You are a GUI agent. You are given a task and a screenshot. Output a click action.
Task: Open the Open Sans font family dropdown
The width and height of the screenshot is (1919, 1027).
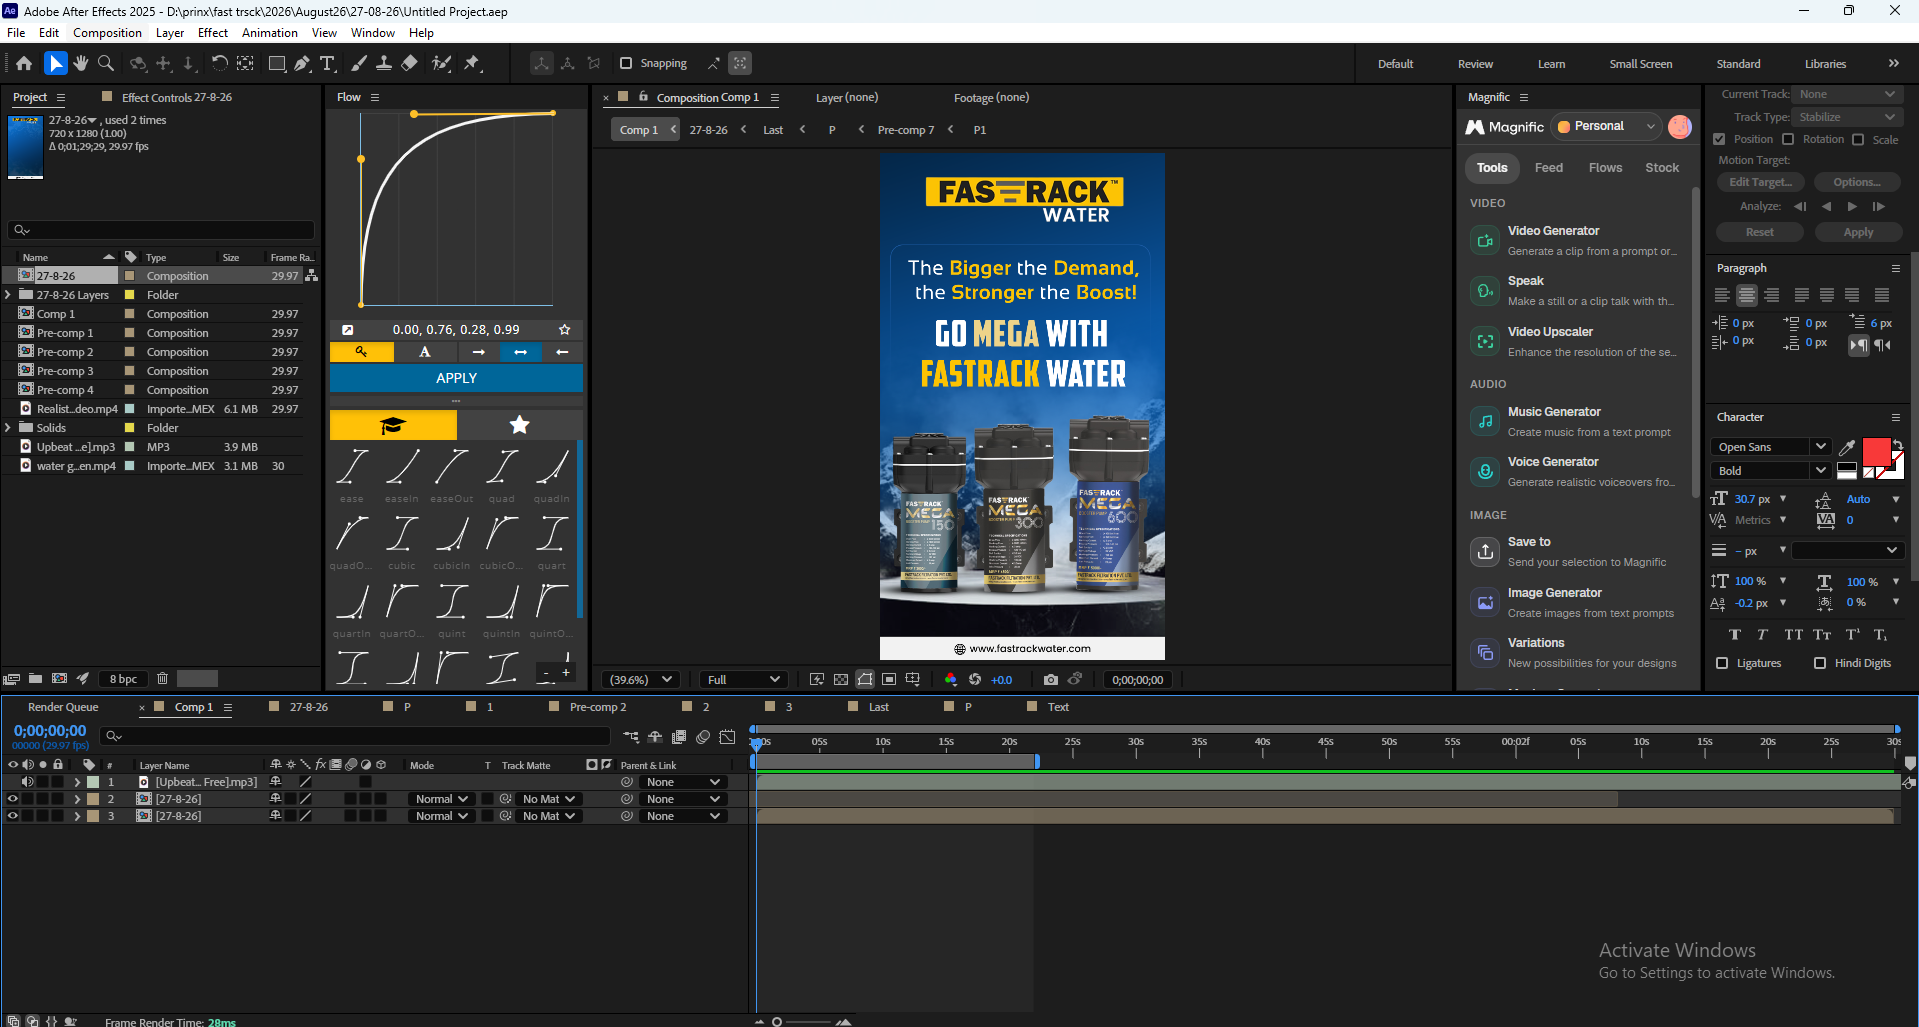[1771, 447]
